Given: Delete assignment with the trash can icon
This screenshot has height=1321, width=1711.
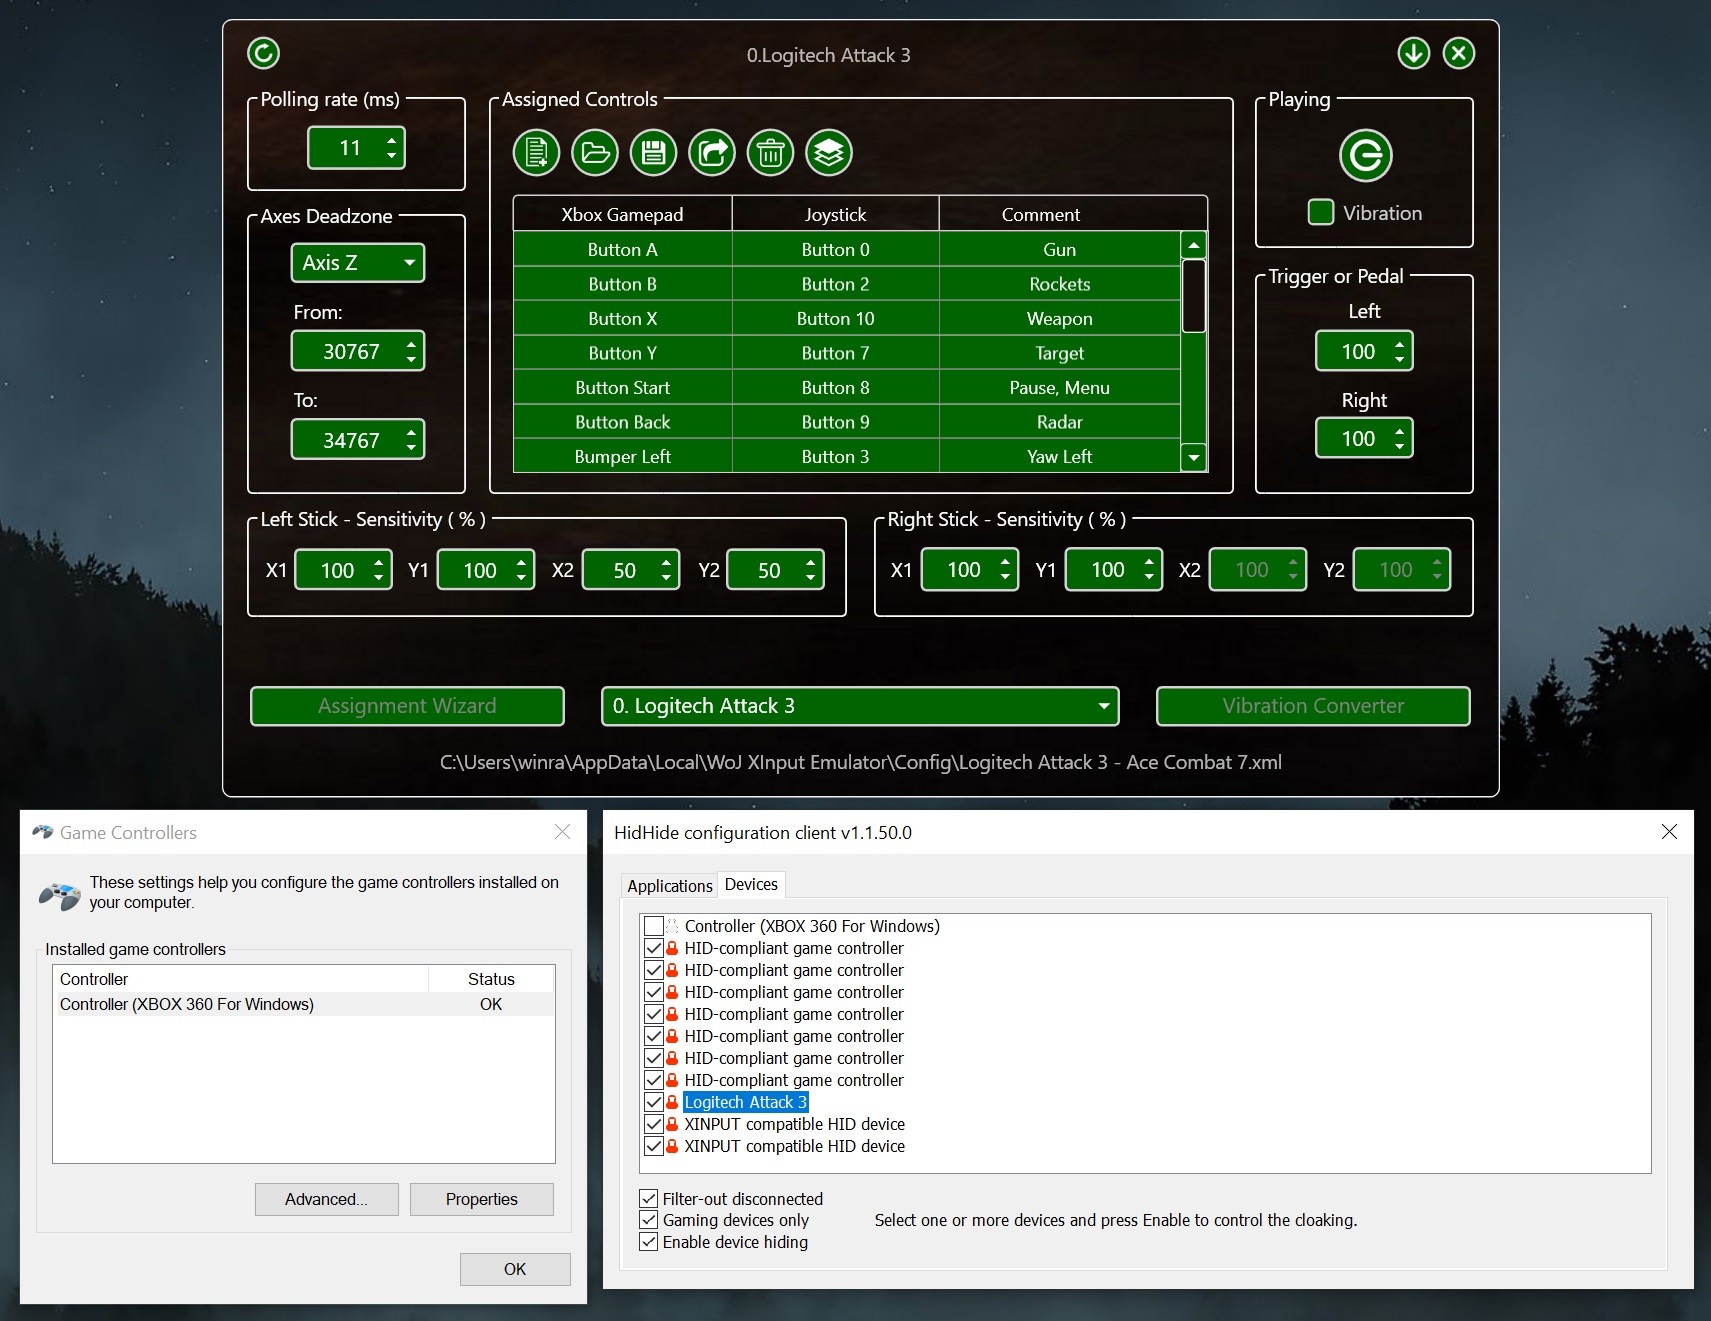Looking at the screenshot, I should click(770, 153).
